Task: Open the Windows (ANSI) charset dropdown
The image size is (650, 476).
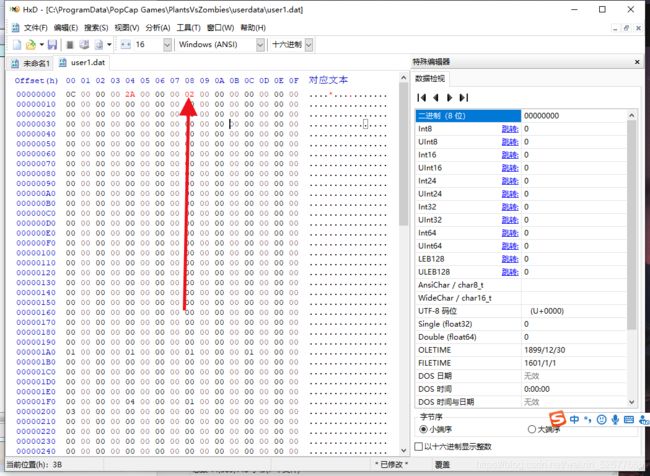Action: point(260,45)
